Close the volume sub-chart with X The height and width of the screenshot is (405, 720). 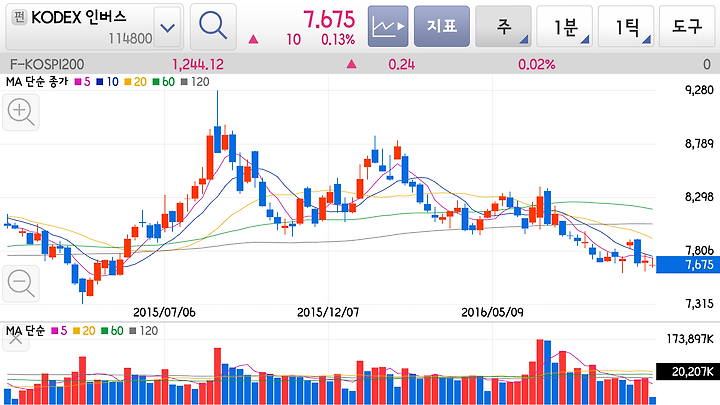[x=16, y=340]
